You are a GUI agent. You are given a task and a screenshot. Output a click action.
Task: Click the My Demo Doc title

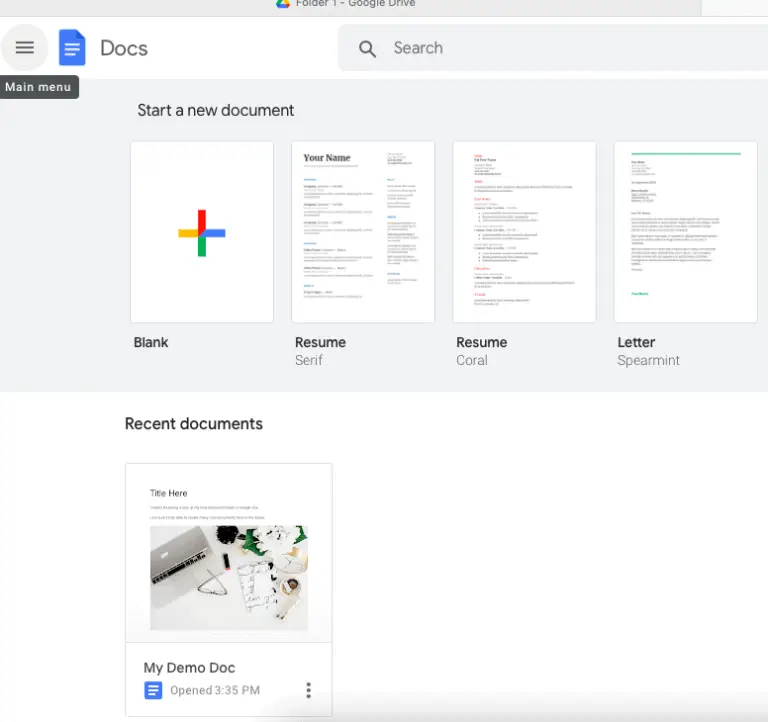tap(189, 667)
